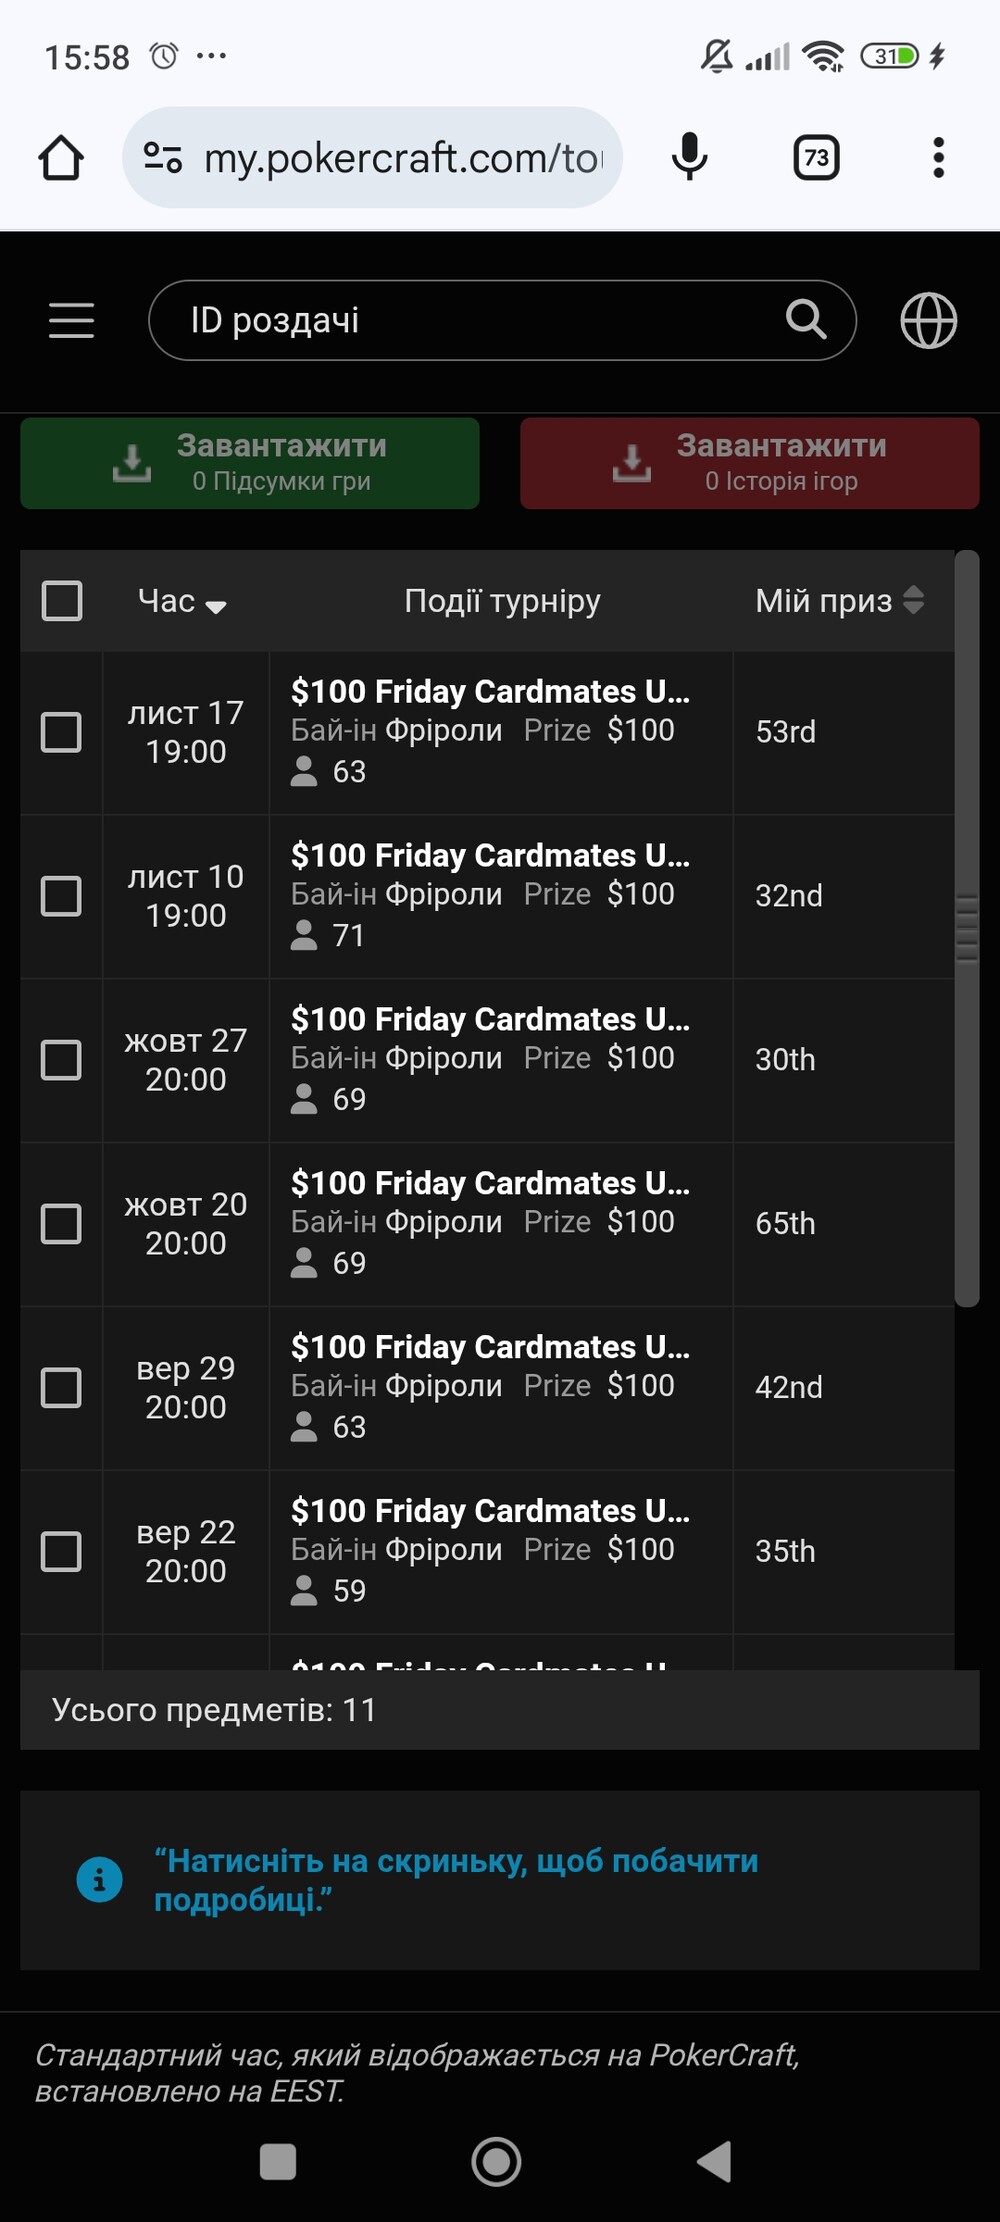
Task: Tap the blue info icon
Action: tap(99, 1880)
